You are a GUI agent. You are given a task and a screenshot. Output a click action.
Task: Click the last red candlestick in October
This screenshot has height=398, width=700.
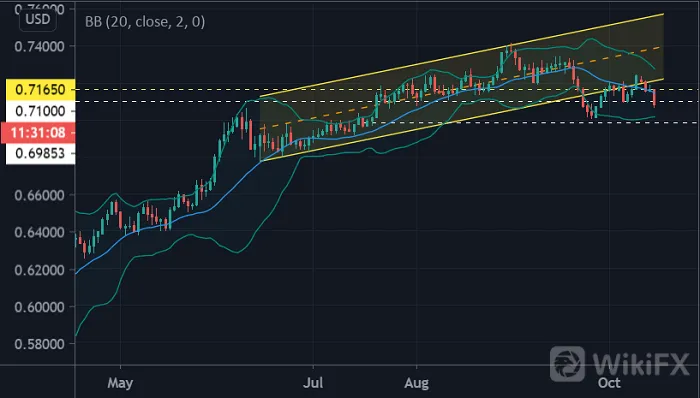coord(654,98)
